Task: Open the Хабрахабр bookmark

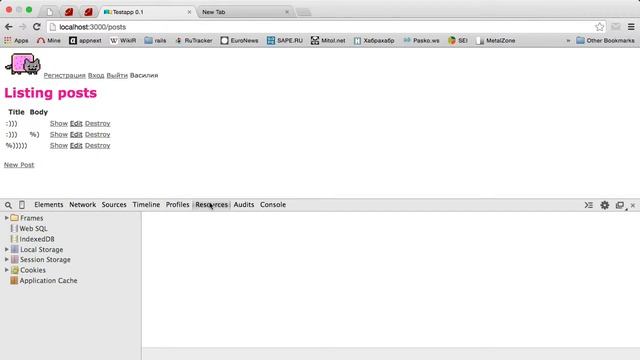Action: [373, 40]
